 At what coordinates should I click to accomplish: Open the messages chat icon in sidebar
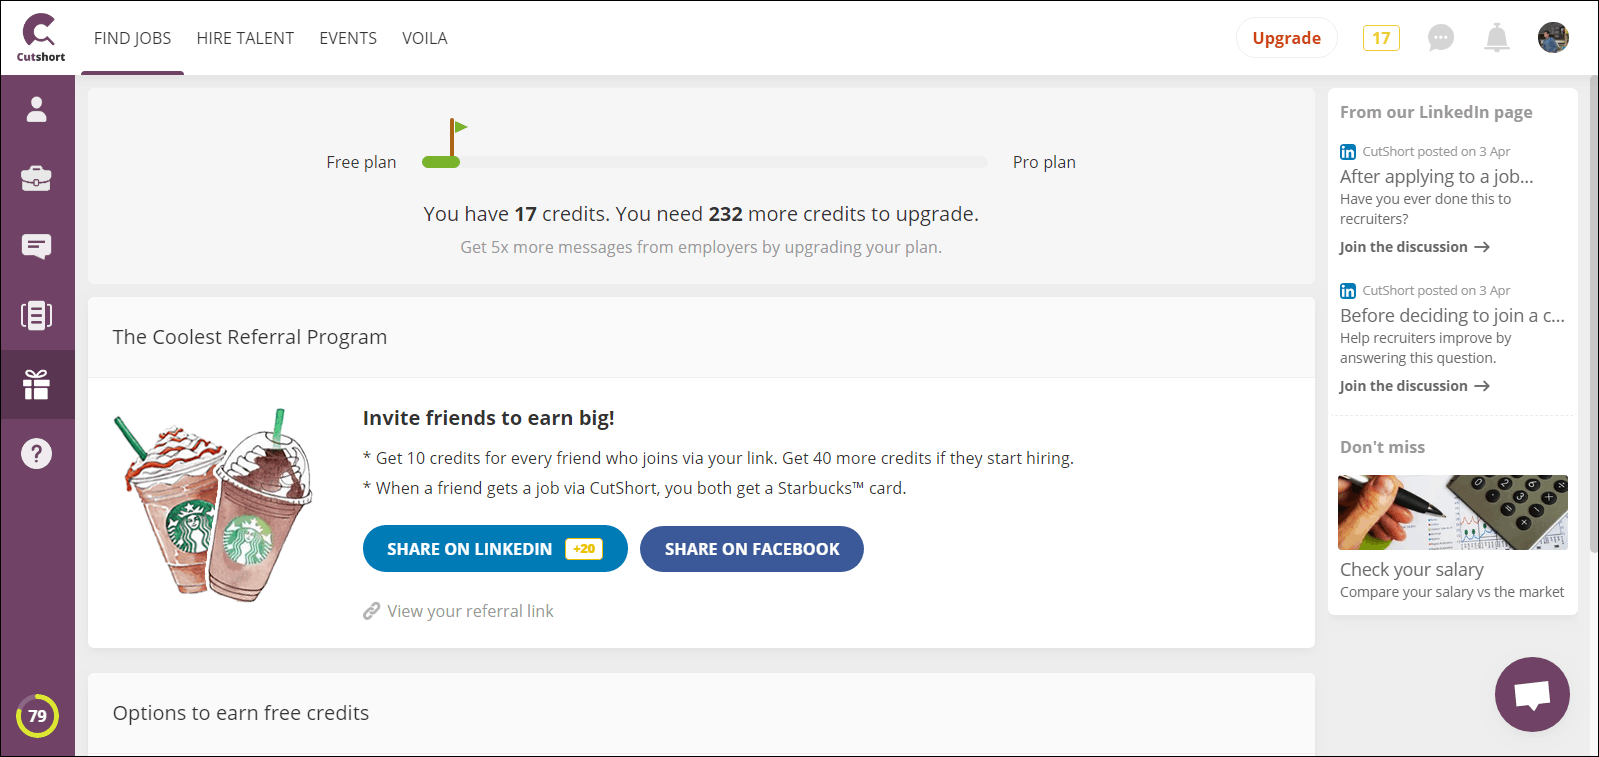(x=37, y=247)
